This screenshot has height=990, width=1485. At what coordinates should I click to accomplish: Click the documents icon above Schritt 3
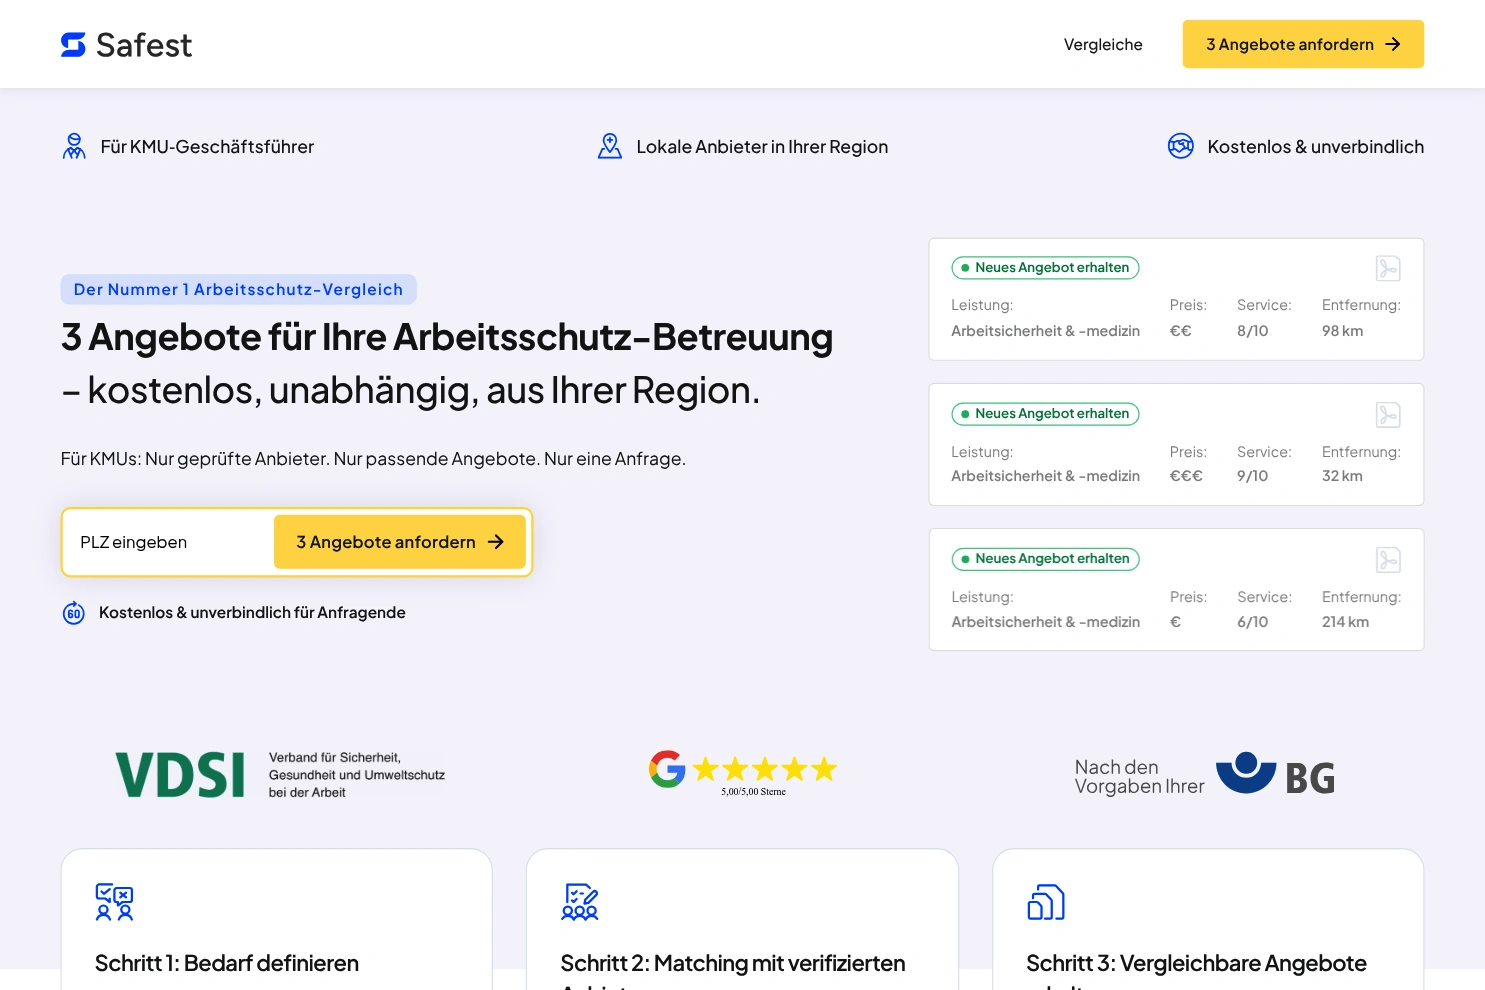1045,901
